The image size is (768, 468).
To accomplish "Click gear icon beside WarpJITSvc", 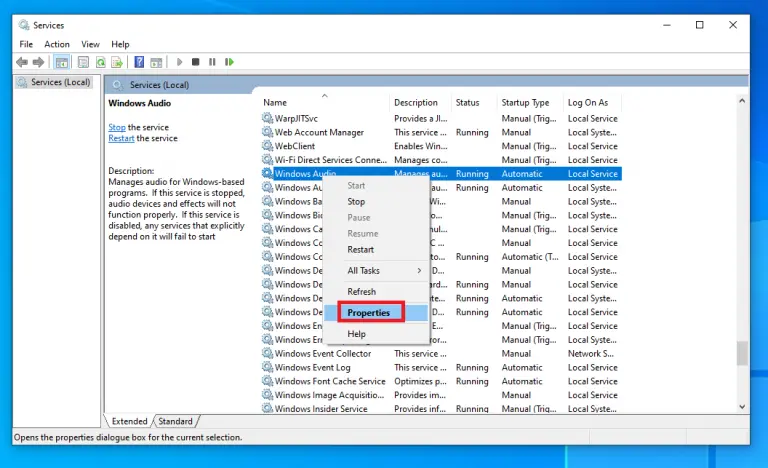I will pyautogui.click(x=267, y=118).
